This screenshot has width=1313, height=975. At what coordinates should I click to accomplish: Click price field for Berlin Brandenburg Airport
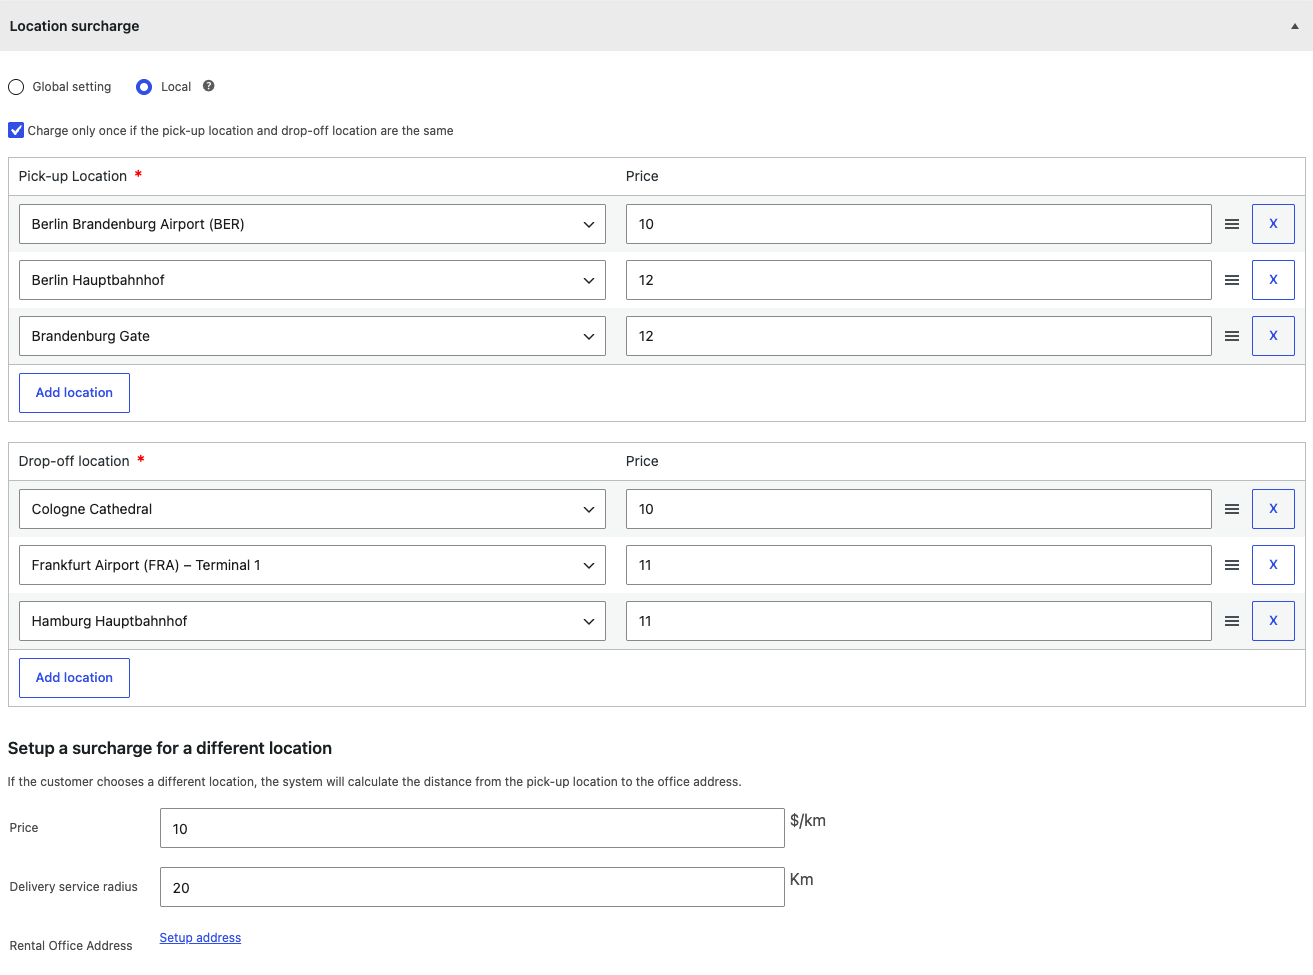click(x=919, y=224)
